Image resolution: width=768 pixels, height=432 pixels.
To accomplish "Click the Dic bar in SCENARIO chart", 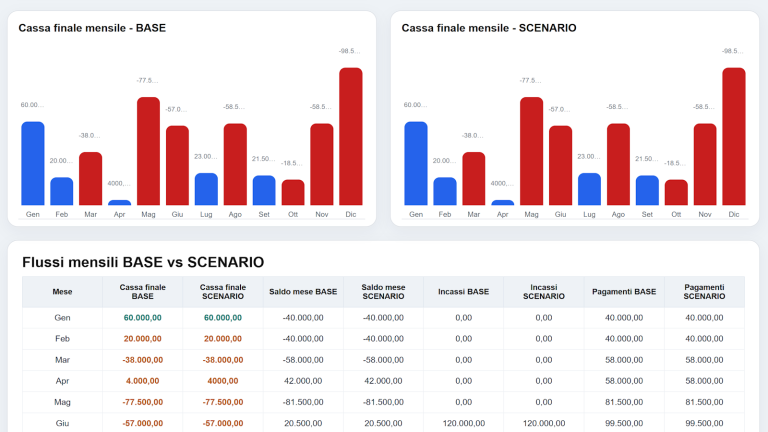I will 733,136.
